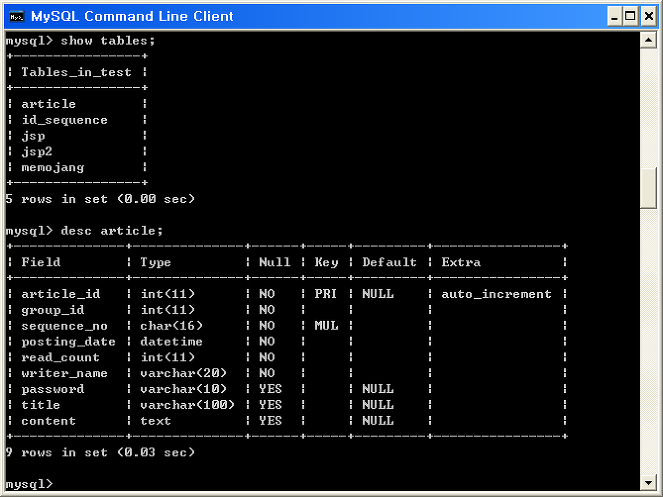The height and width of the screenshot is (497, 663).
Task: Click the 'password' field name
Action: [53, 389]
